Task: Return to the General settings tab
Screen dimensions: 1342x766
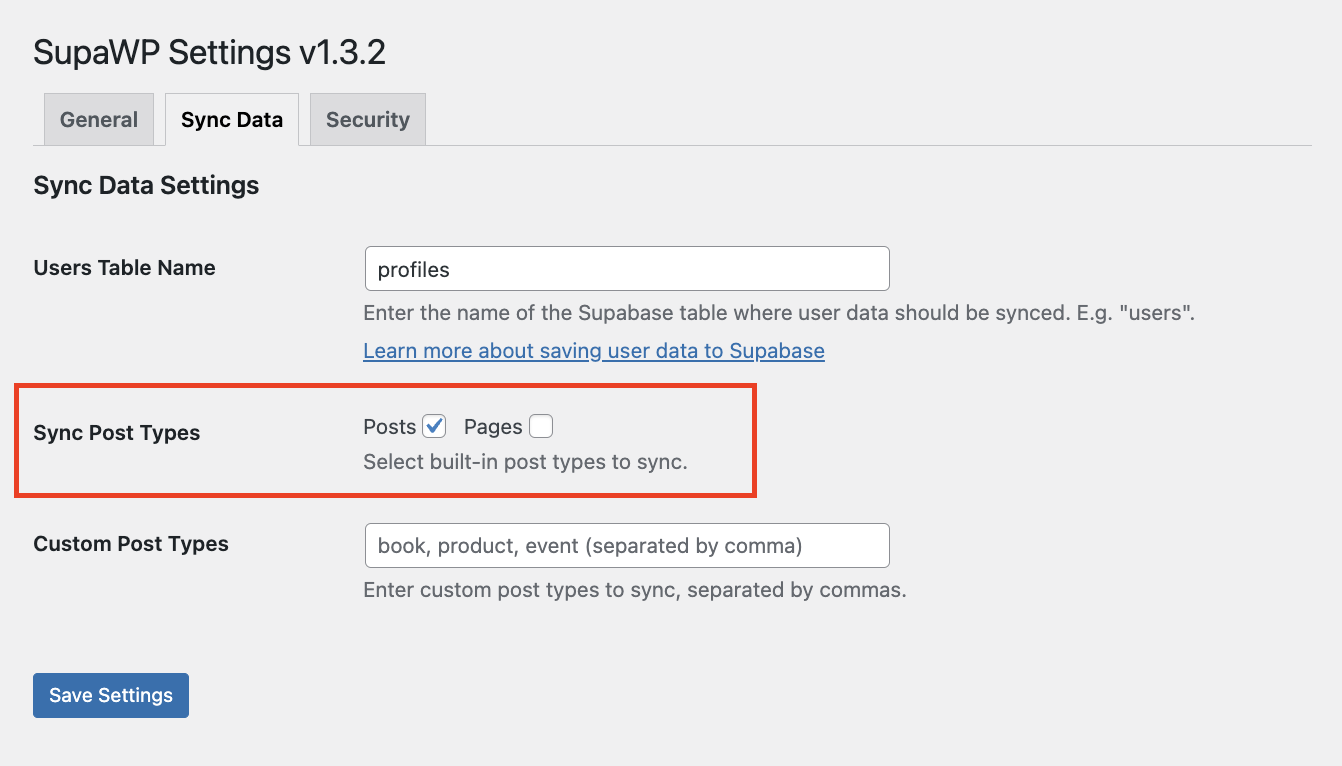Action: (x=98, y=119)
